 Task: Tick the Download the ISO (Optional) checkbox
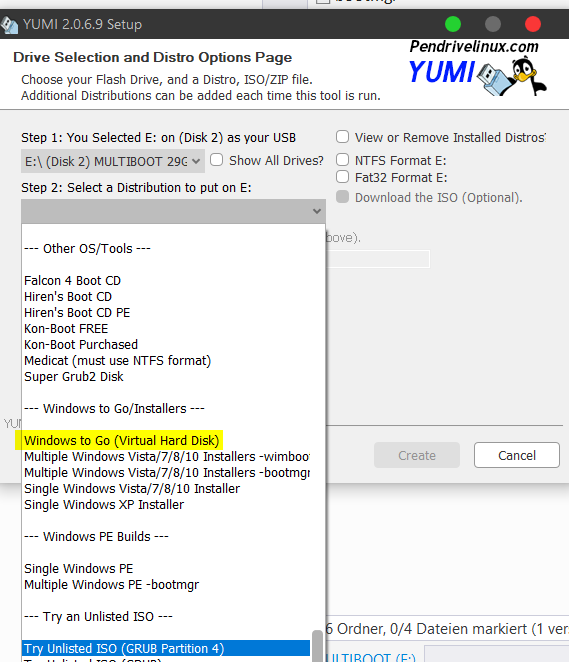point(342,197)
